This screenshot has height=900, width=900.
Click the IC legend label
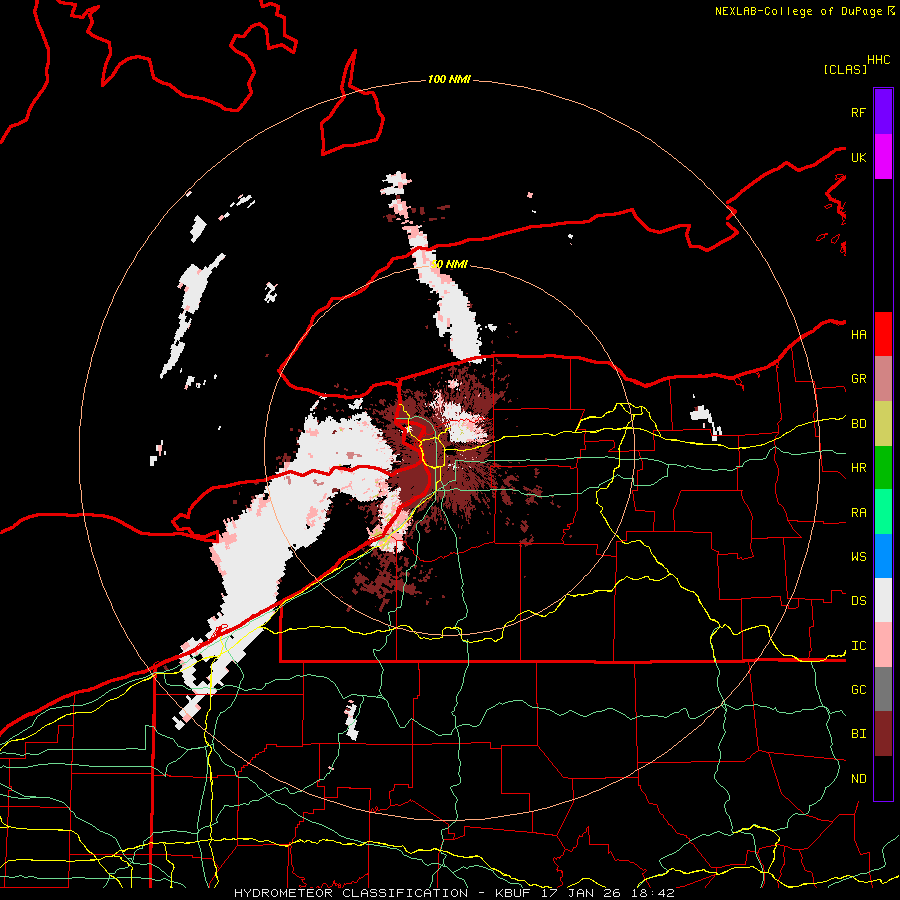click(859, 646)
